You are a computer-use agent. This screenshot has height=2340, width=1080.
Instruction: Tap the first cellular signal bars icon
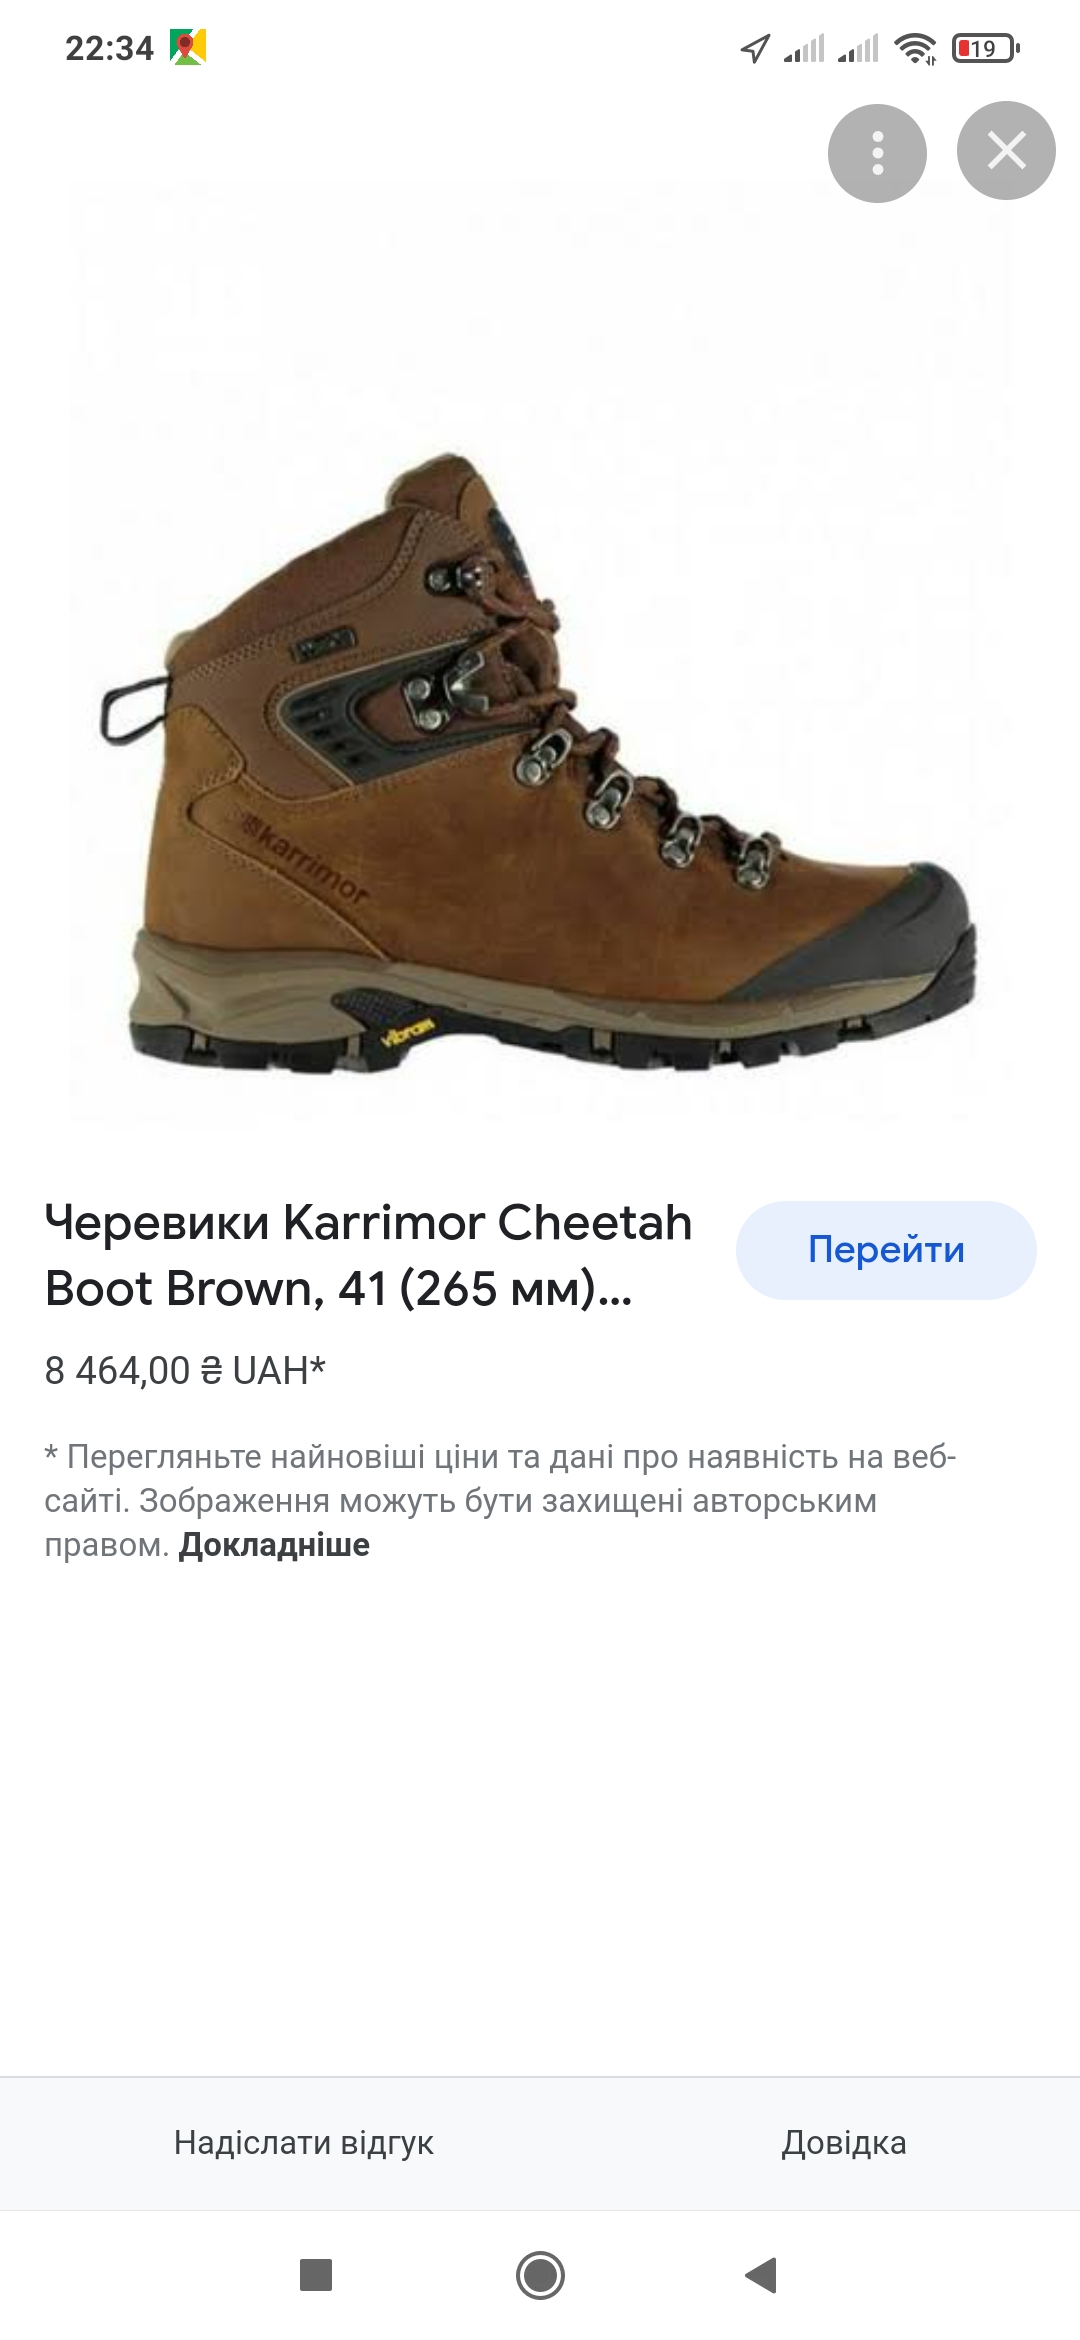(x=804, y=48)
